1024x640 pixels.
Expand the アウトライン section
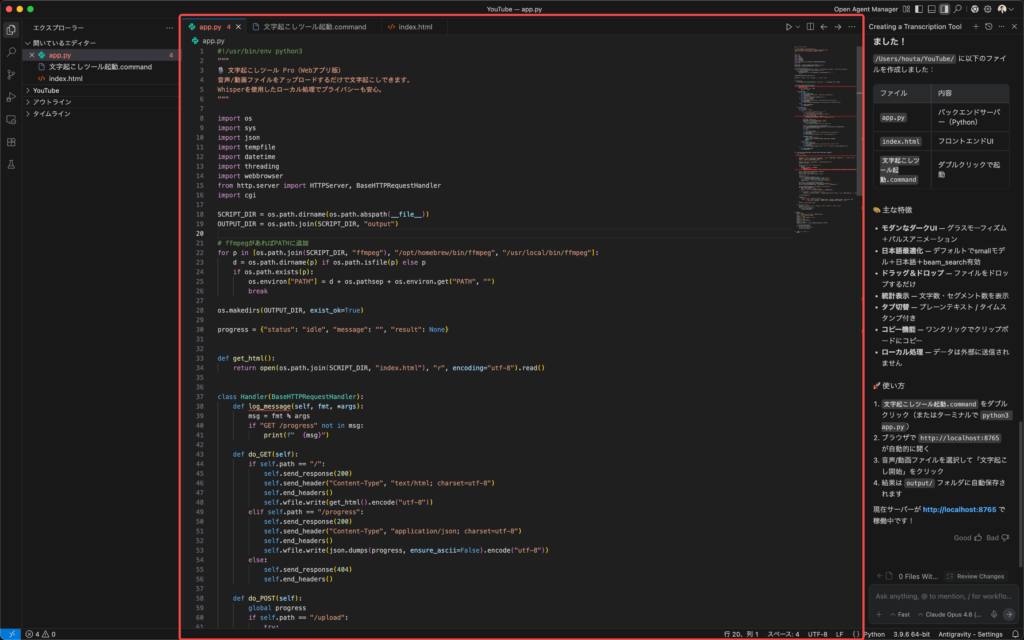[52, 102]
